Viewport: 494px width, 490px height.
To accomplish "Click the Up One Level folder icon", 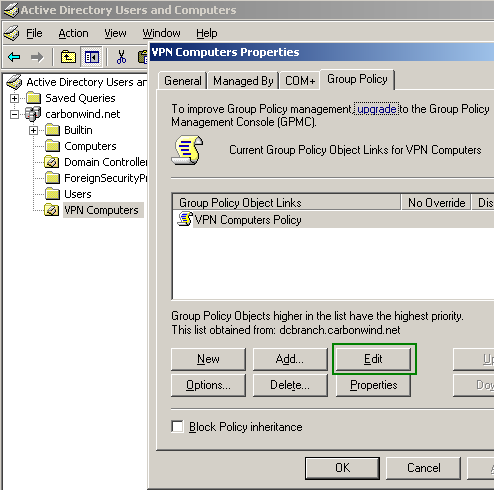I will (68, 57).
